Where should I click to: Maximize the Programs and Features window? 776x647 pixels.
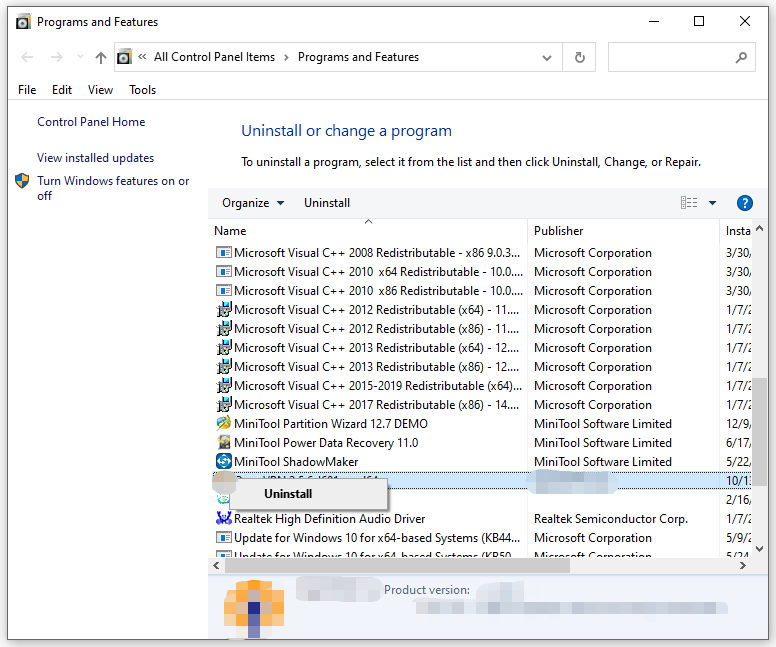click(x=699, y=21)
